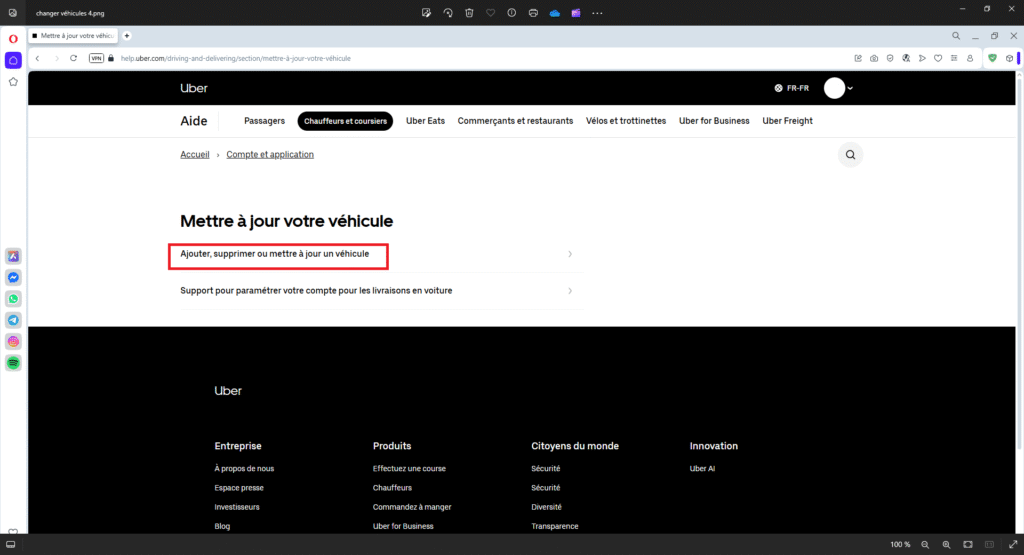Zoom in with the magnifier plus icon
The image size is (1024, 555).
pos(946,545)
